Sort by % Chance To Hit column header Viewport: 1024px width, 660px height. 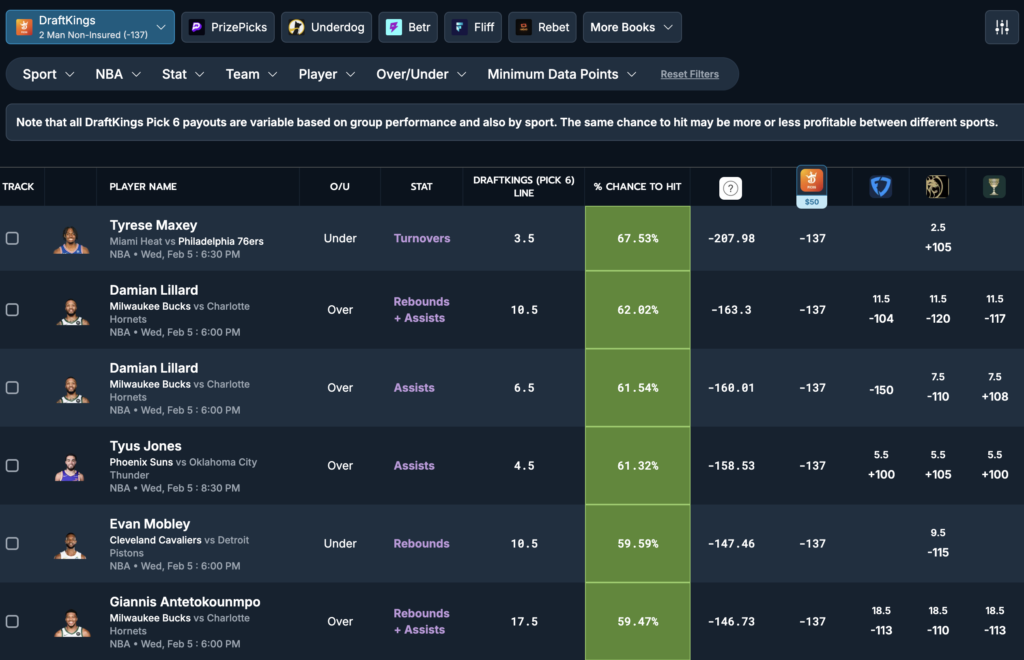click(637, 187)
